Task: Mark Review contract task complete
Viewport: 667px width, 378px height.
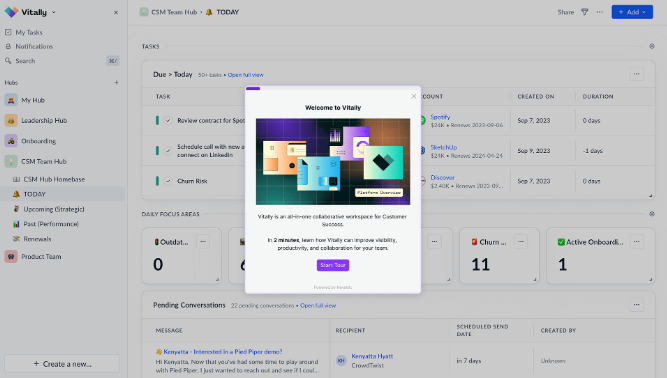Action: click(168, 121)
